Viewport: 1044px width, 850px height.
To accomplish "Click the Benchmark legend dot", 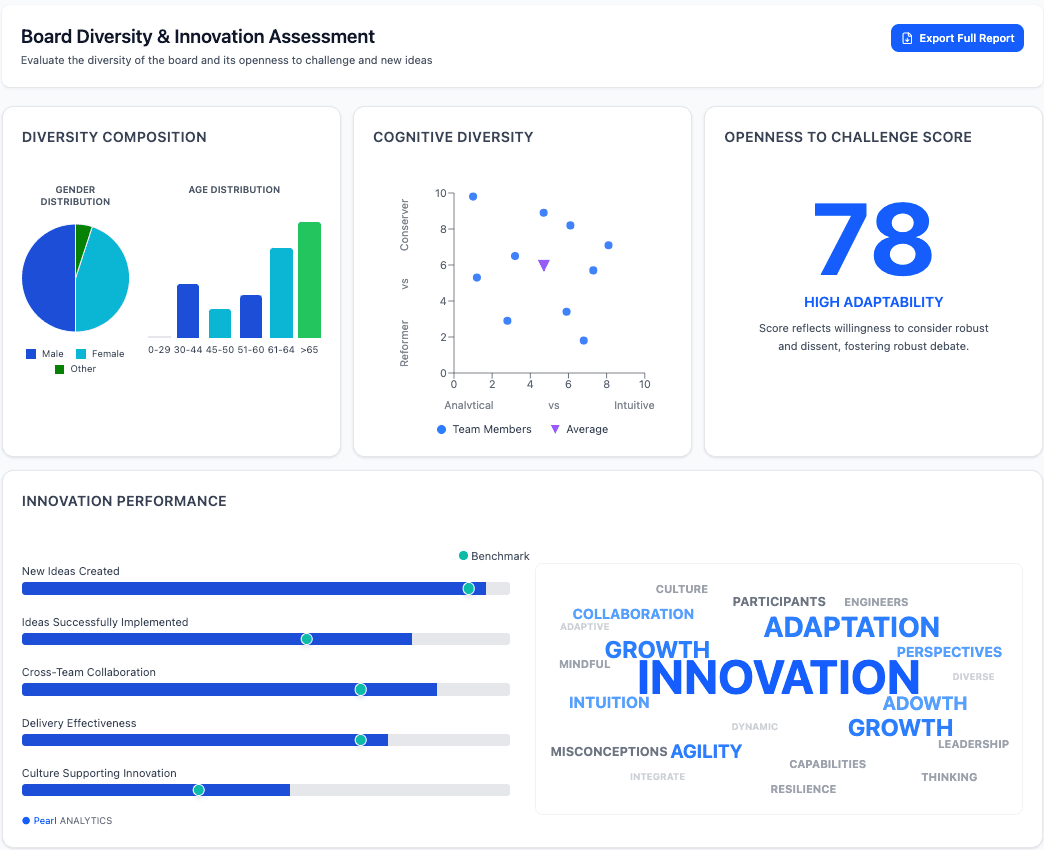I will coord(463,556).
